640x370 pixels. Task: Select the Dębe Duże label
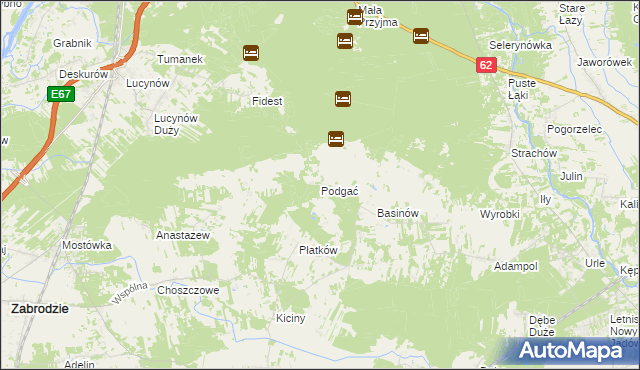pyautogui.click(x=542, y=326)
